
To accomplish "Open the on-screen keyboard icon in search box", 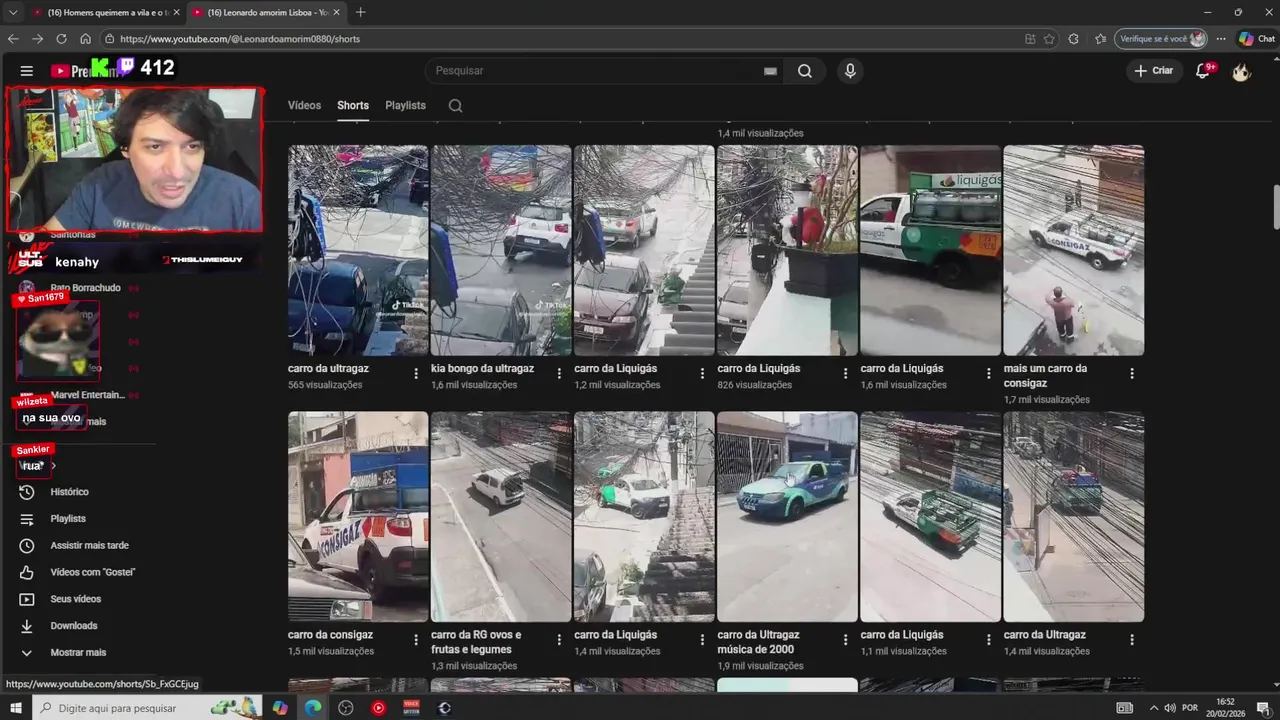I will (x=770, y=71).
